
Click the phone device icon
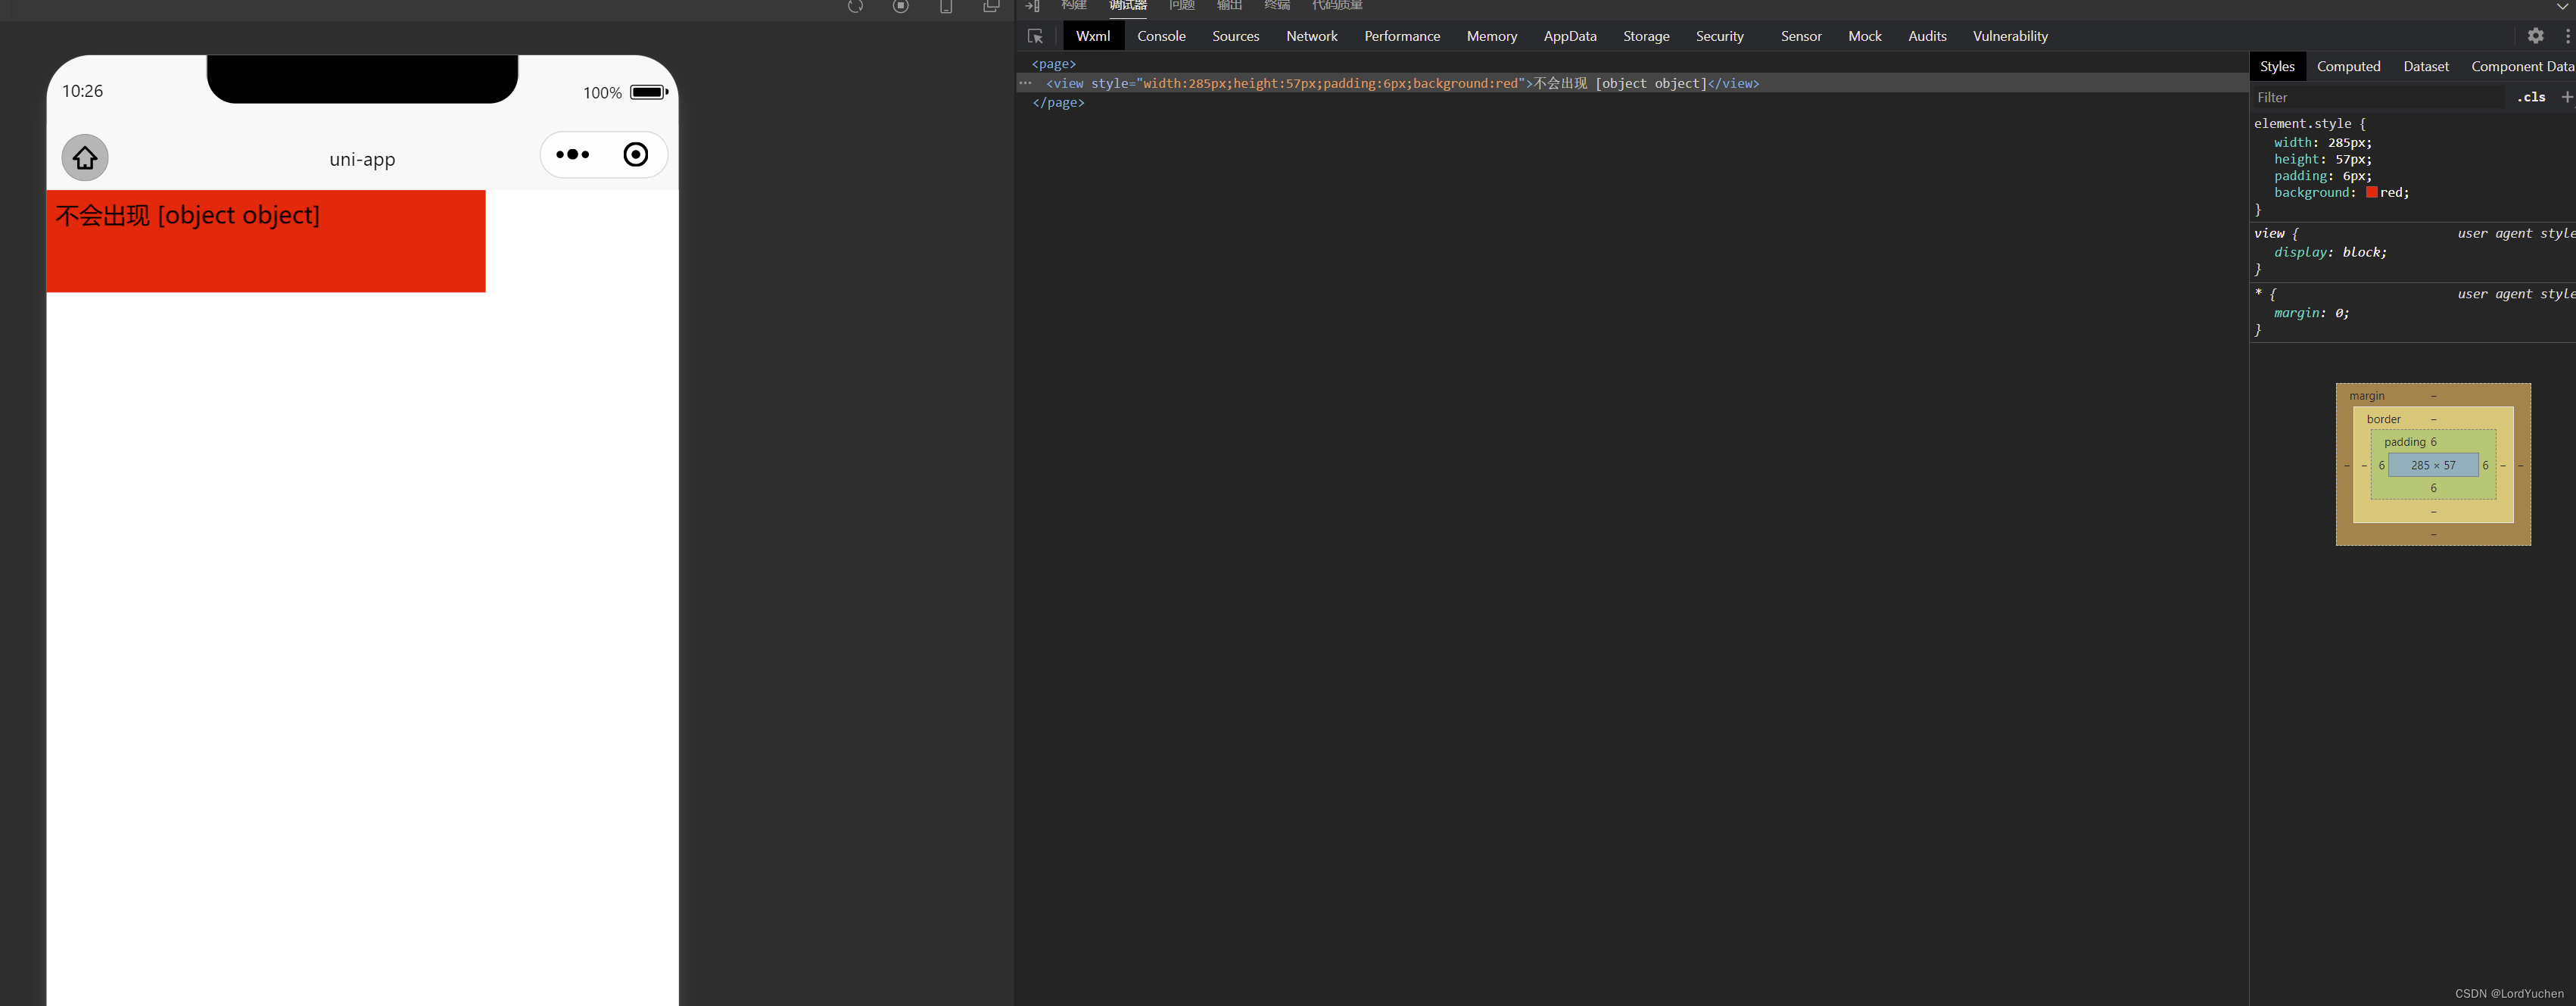(945, 6)
